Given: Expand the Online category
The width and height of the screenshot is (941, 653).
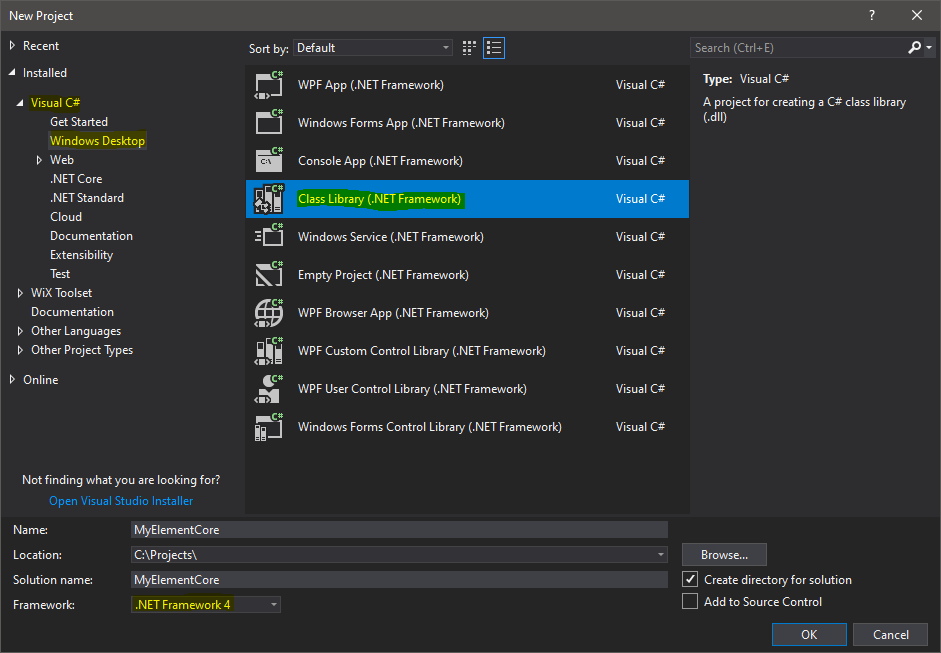Looking at the screenshot, I should click(x=13, y=380).
